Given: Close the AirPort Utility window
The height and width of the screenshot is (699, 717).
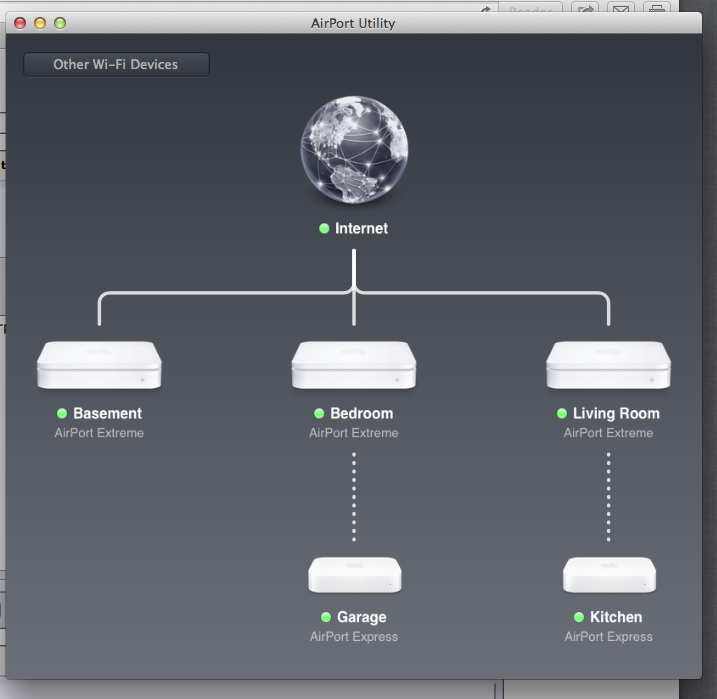Looking at the screenshot, I should pyautogui.click(x=20, y=23).
